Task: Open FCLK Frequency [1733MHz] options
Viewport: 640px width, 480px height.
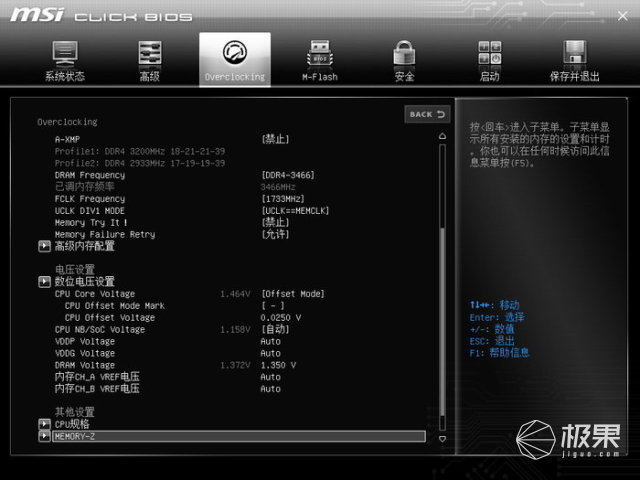Action: click(x=283, y=198)
